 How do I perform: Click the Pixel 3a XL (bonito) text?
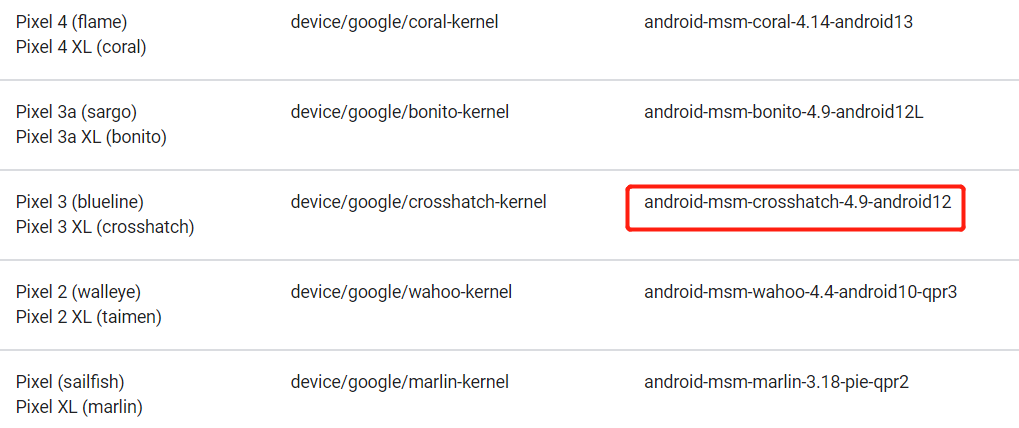tap(91, 137)
